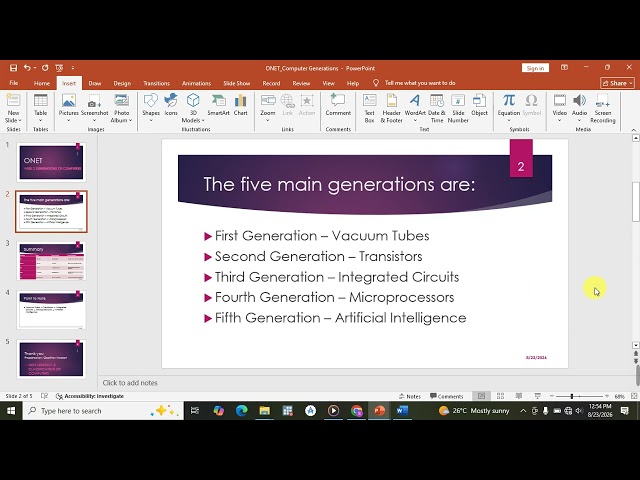This screenshot has height=480, width=640.
Task: Zoom in with the plus button
Action: click(607, 396)
